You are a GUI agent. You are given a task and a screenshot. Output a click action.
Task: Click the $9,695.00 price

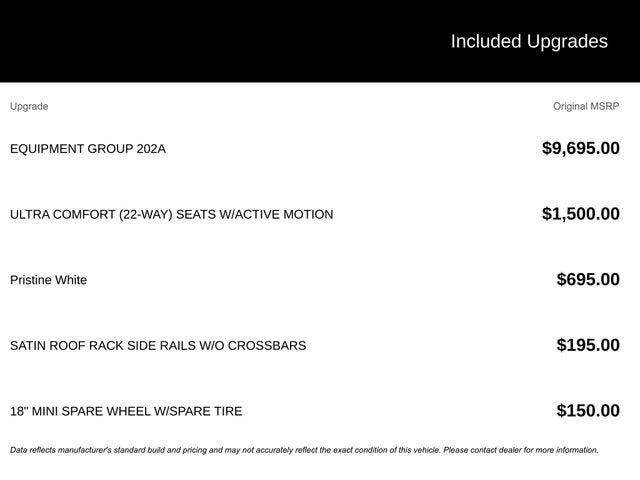[580, 148]
